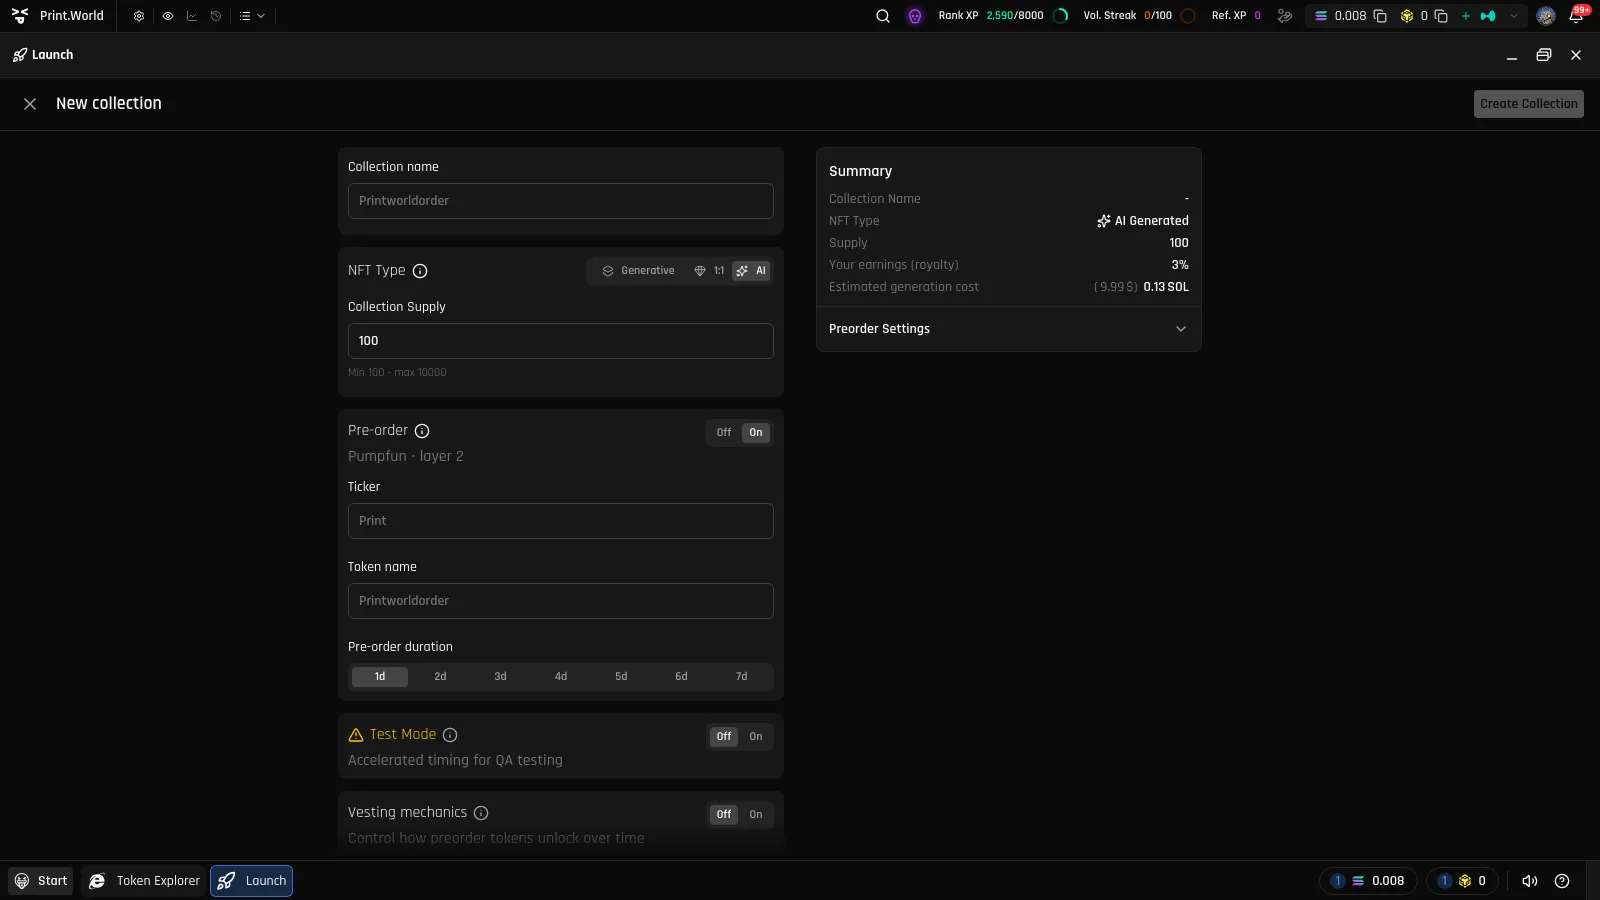Select 1d pre-order duration
Screen dimensions: 1600x900
[x=380, y=677]
